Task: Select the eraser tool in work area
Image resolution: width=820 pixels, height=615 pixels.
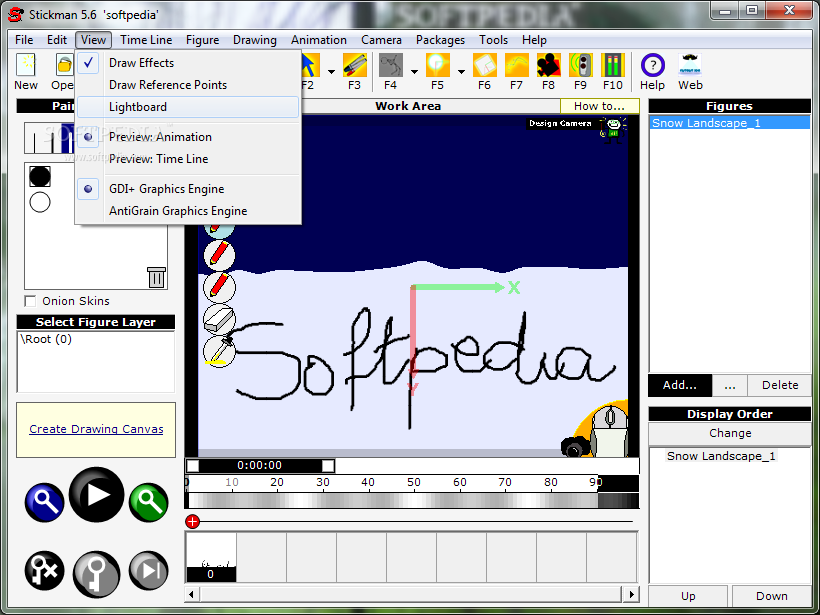Action: [x=219, y=320]
